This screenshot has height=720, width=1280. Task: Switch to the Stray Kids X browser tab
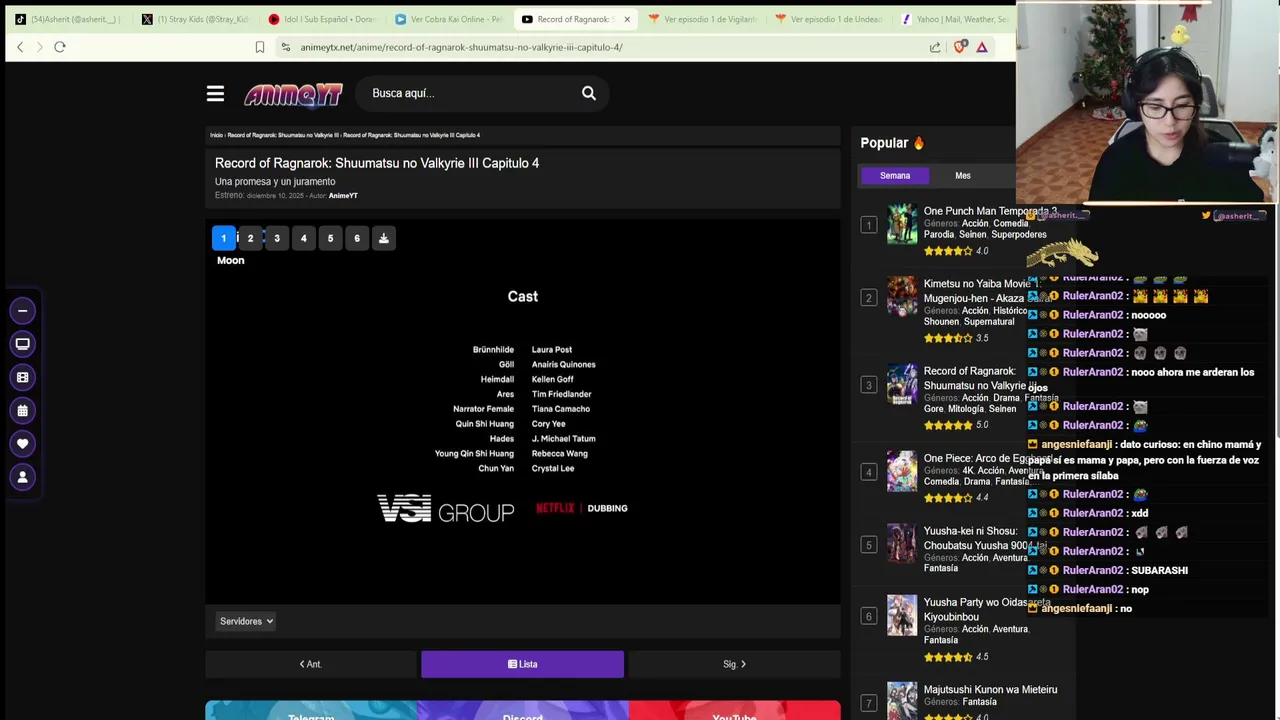(x=195, y=19)
